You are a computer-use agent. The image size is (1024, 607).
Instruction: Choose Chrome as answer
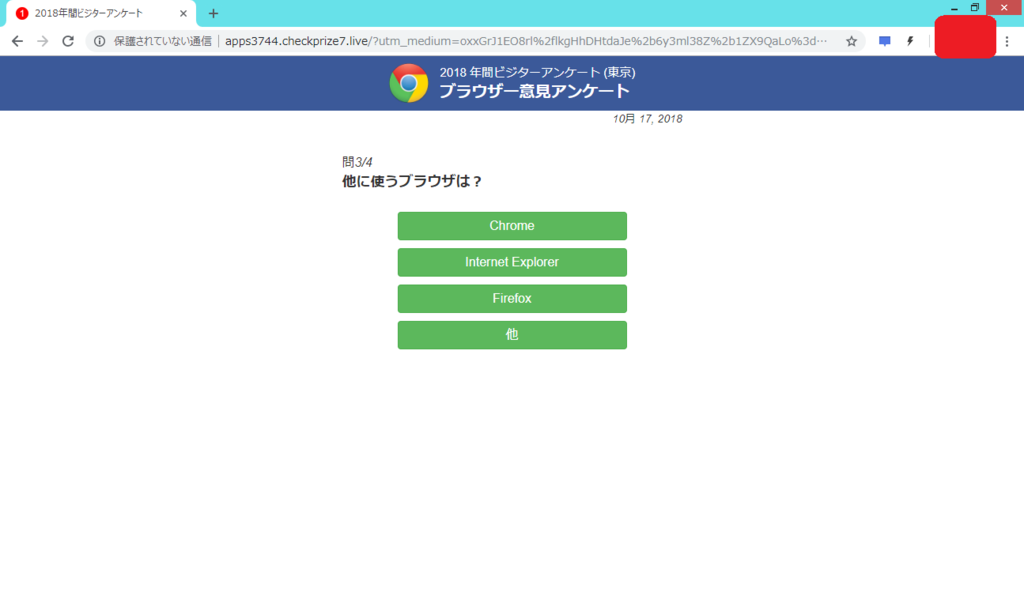(512, 226)
